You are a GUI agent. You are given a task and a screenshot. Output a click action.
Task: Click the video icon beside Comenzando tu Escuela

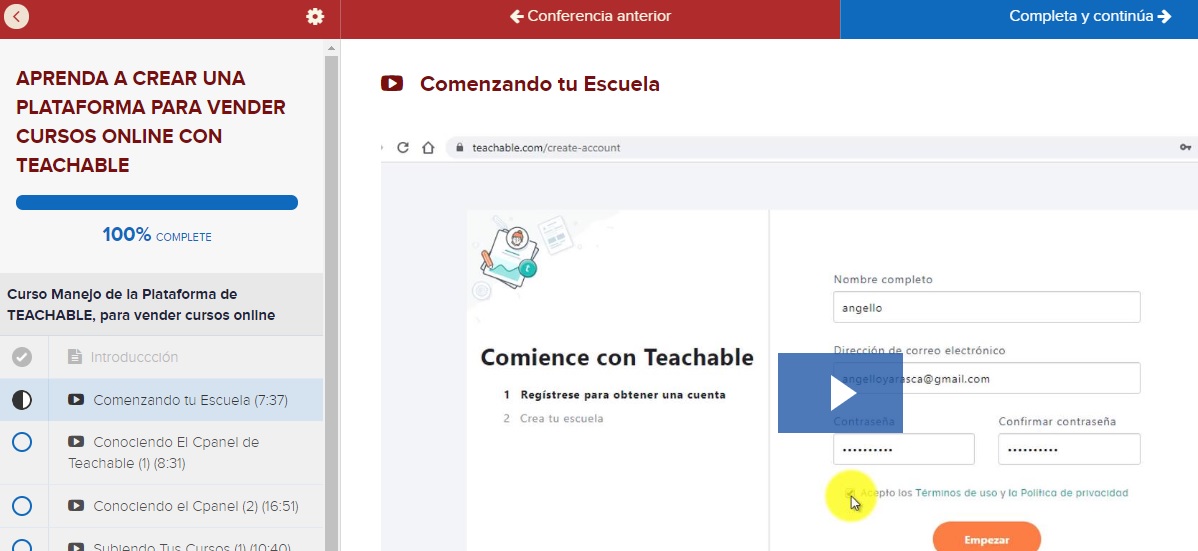[76, 400]
